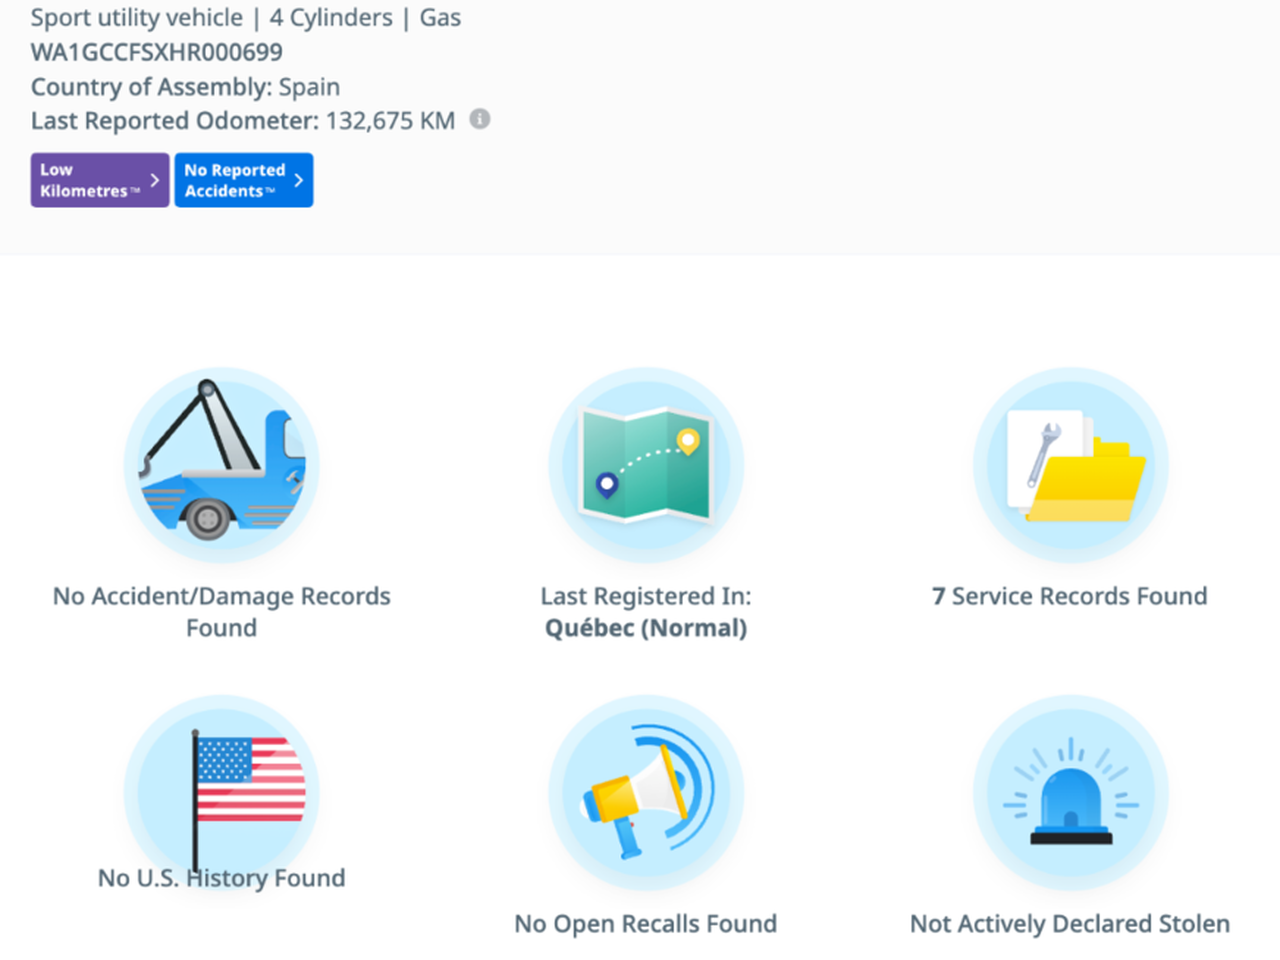Click the No U.S. History Found label
This screenshot has width=1280, height=960.
222,878
